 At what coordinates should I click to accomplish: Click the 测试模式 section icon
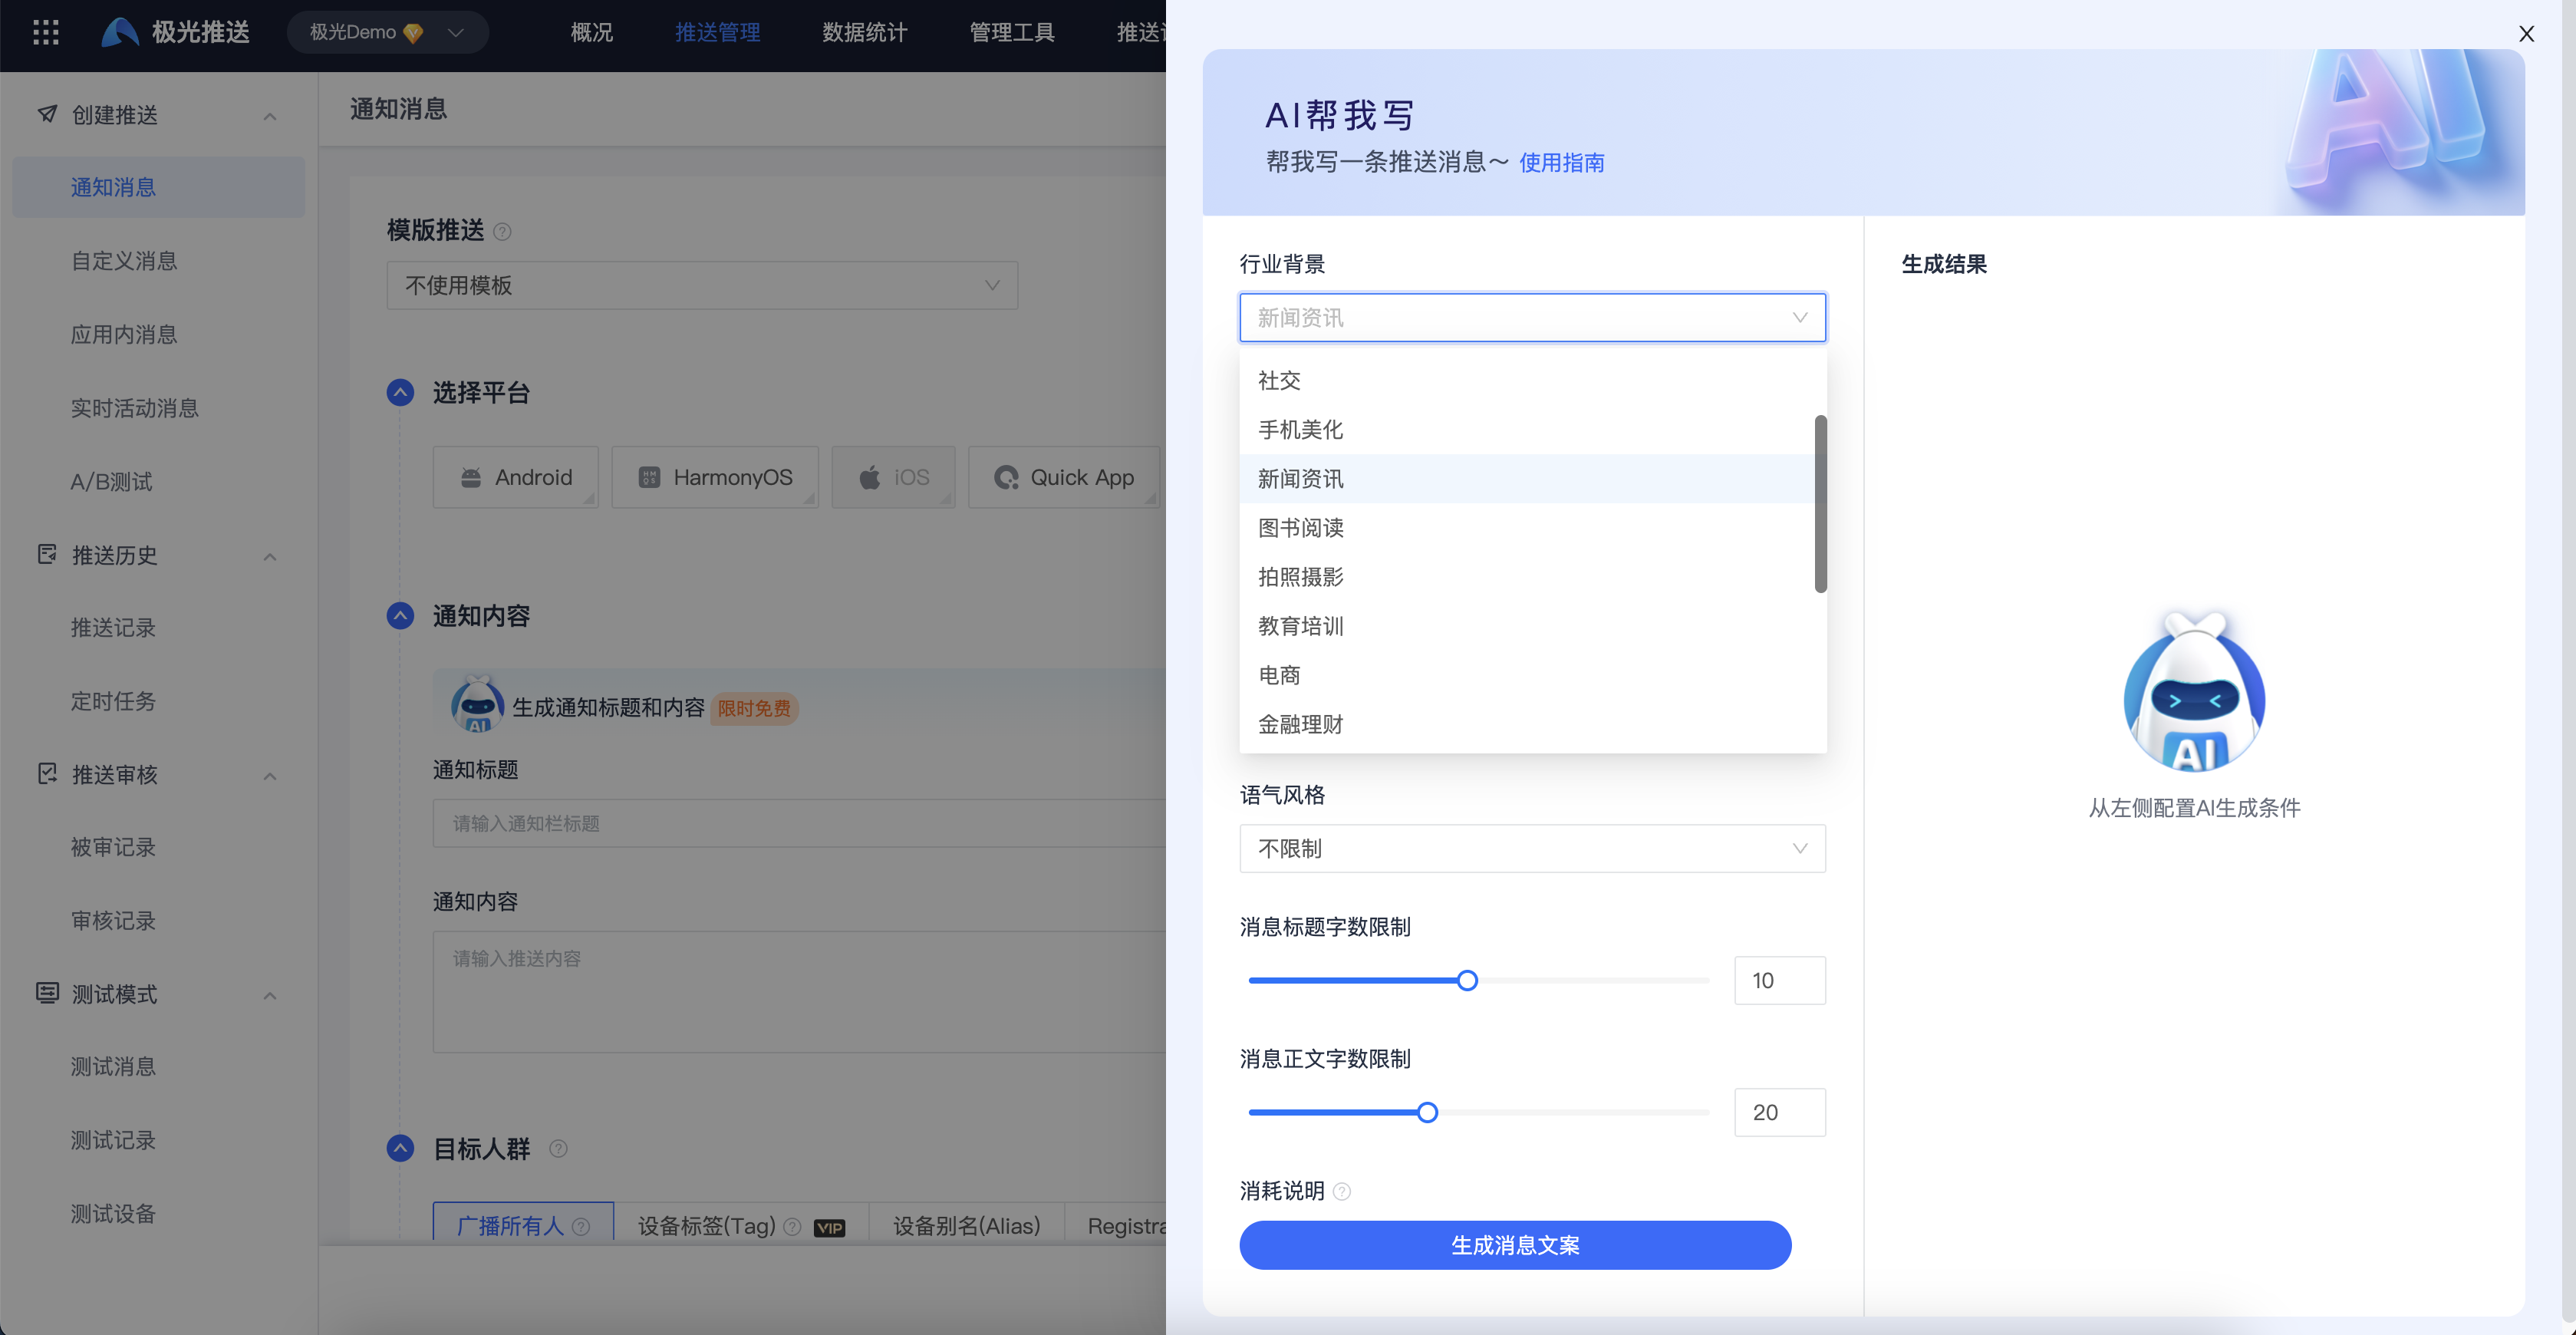(47, 993)
